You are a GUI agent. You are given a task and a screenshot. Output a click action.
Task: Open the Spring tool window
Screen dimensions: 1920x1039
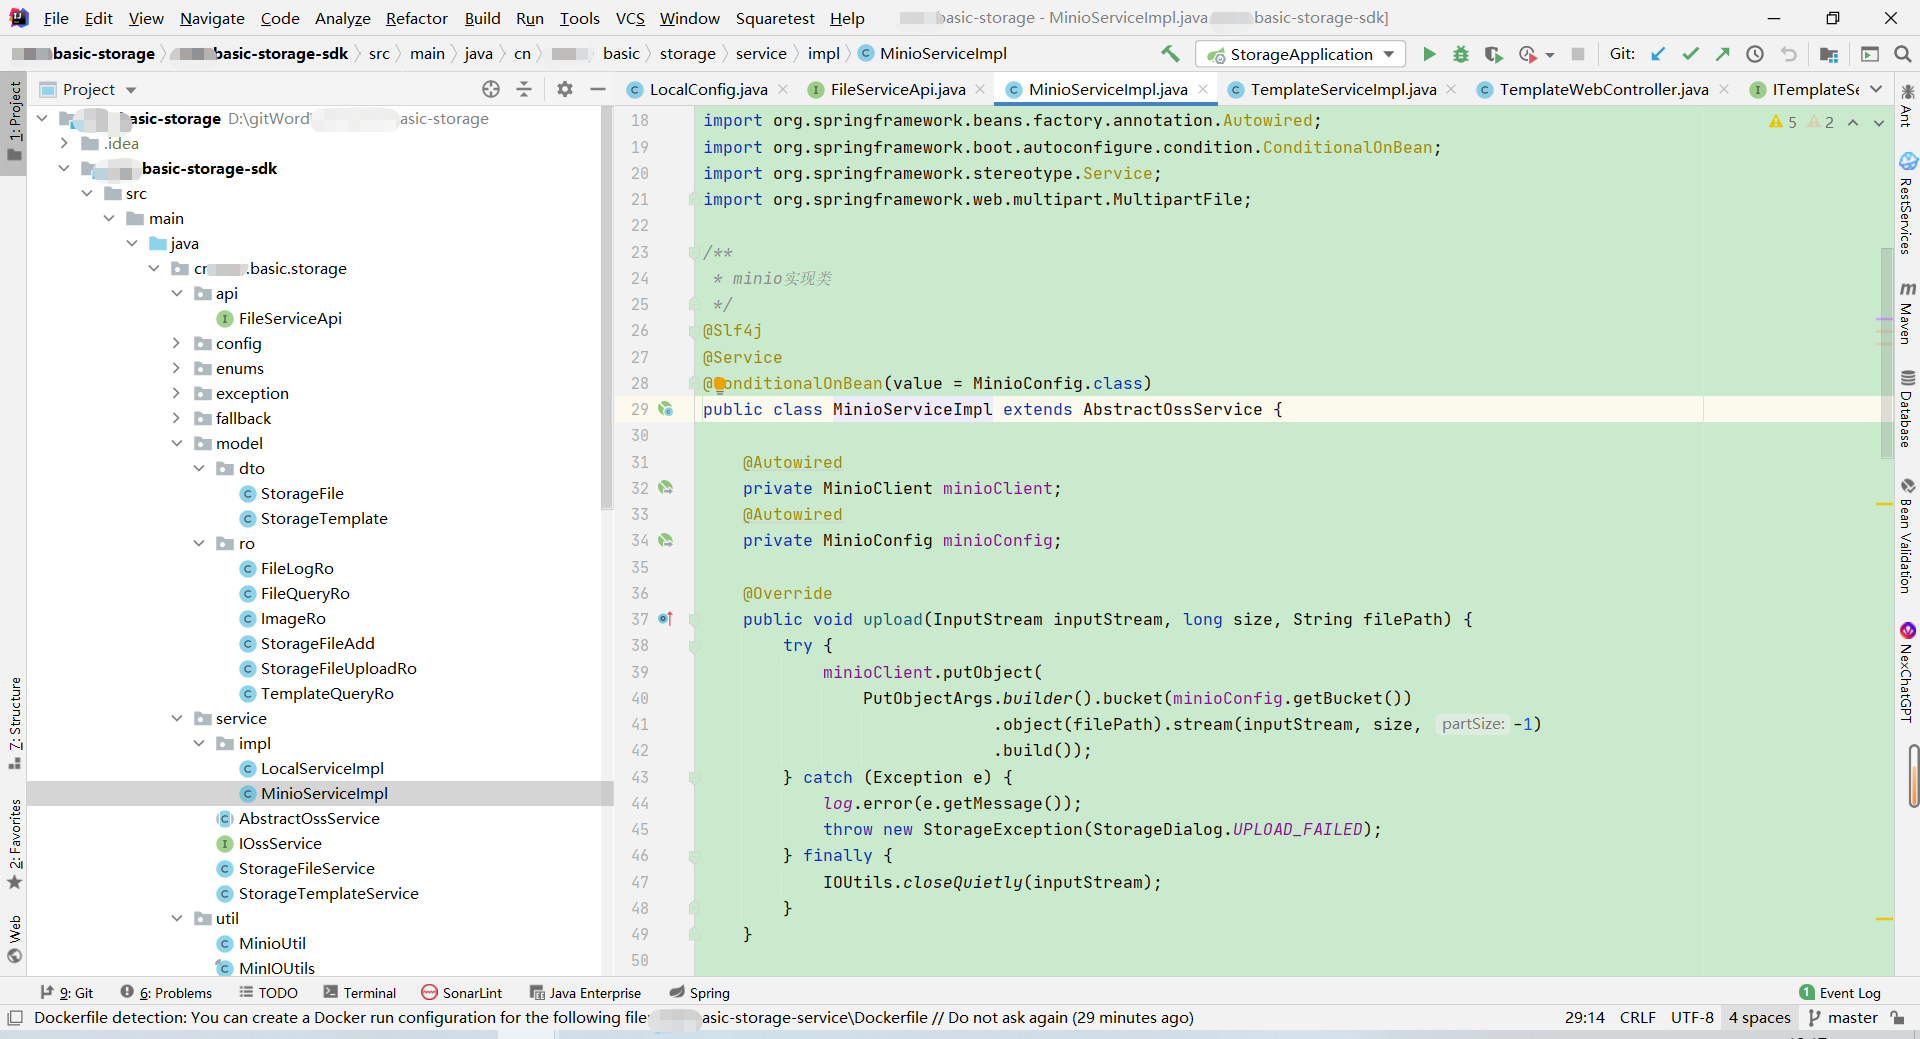click(700, 993)
